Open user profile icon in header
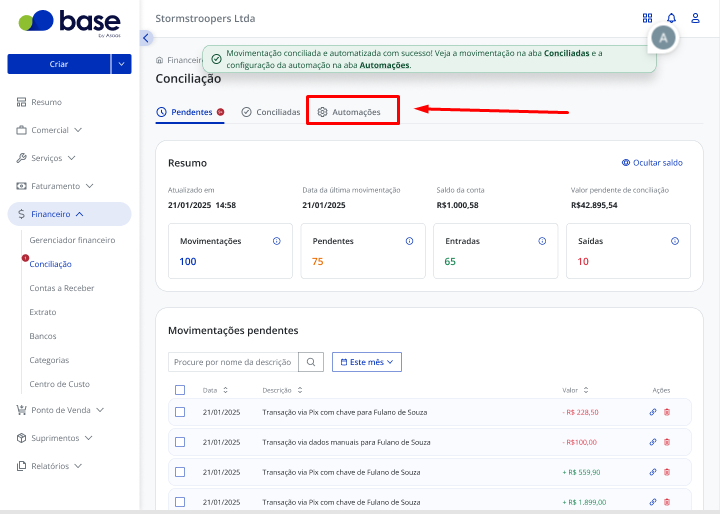 (x=695, y=18)
